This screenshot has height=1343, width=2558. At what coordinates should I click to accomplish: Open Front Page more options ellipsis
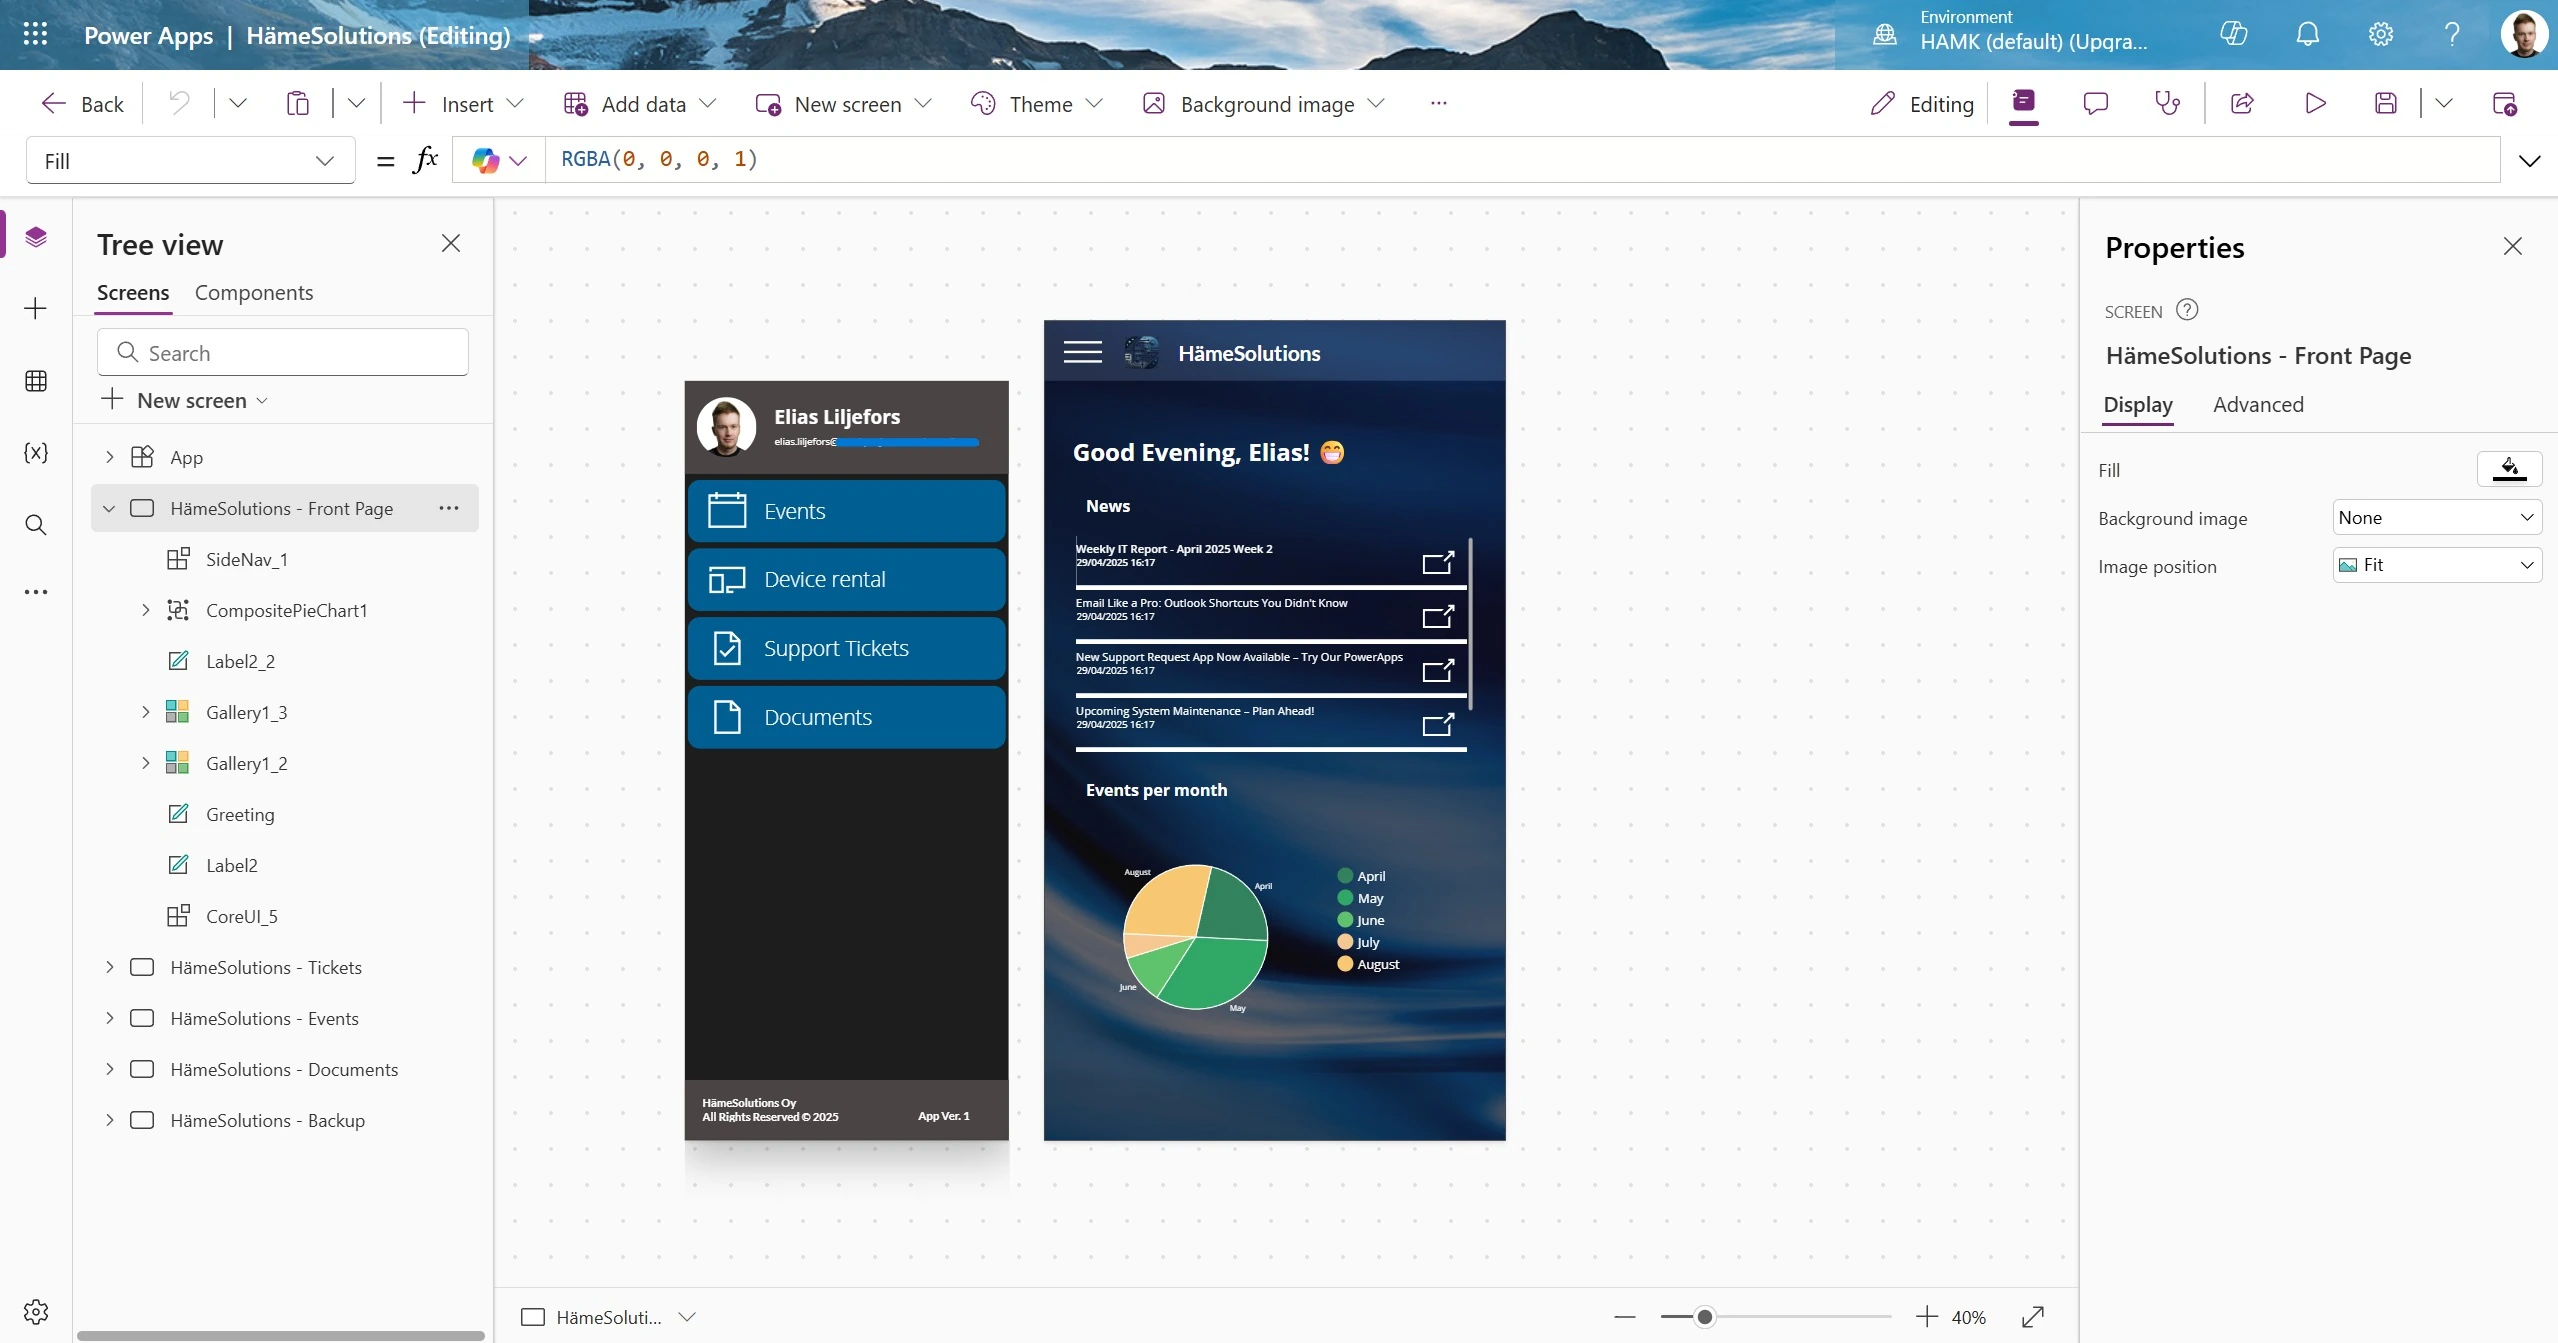click(449, 508)
